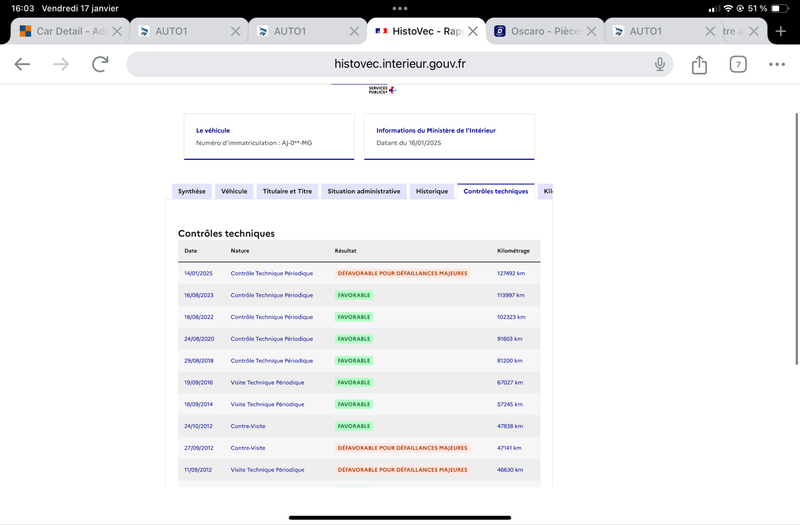The width and height of the screenshot is (800, 525).
Task: Open the AUTO1 tab right of Oscaro
Action: (663, 31)
